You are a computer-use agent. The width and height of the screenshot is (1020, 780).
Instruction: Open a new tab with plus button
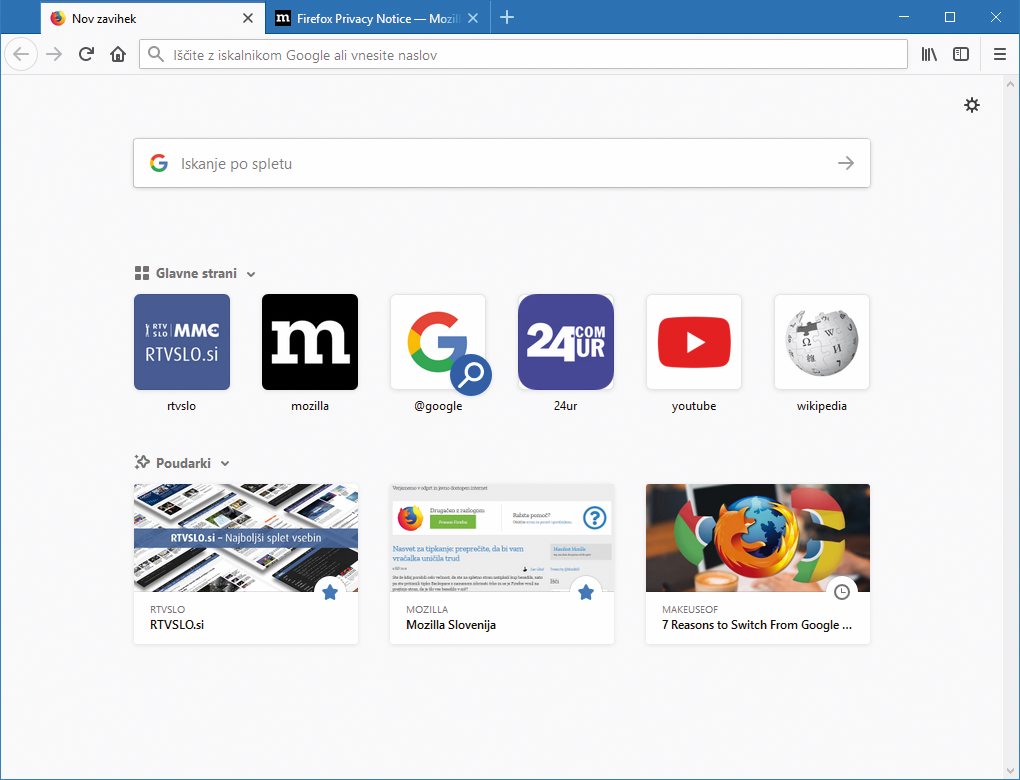507,18
